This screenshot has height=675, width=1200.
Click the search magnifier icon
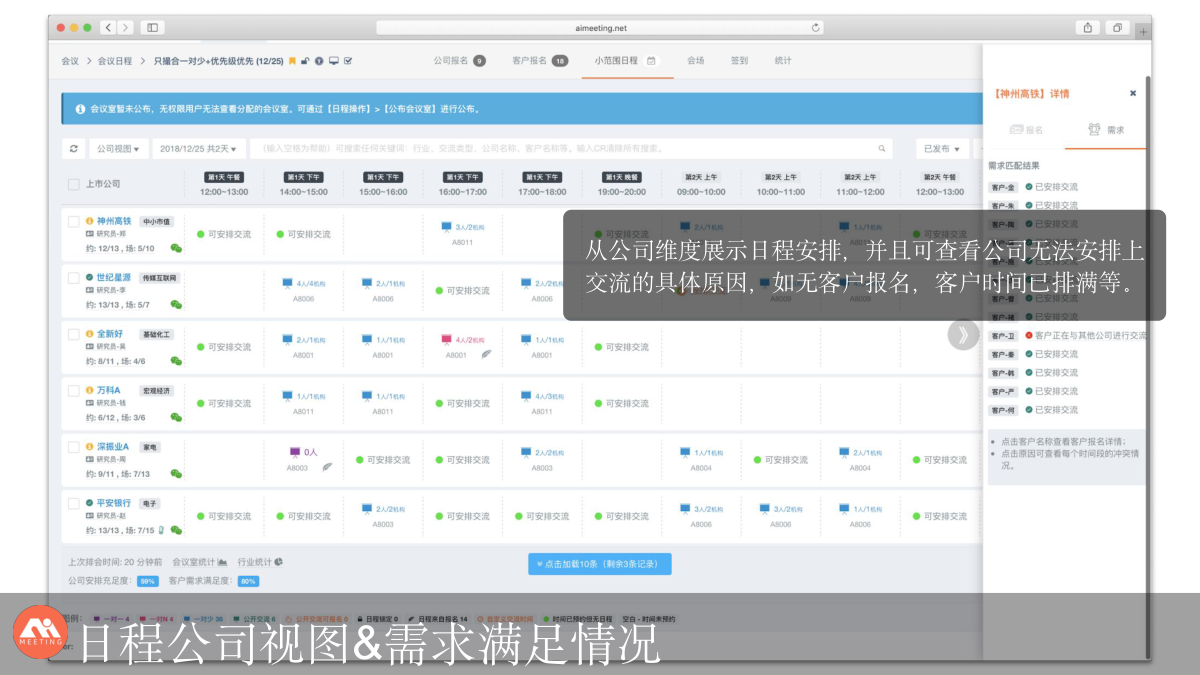click(x=881, y=148)
